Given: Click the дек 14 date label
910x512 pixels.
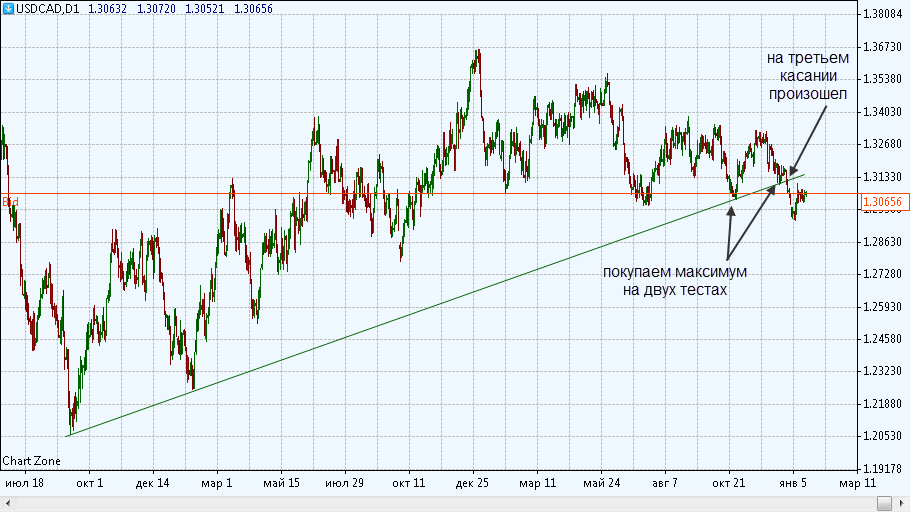Looking at the screenshot, I should coord(152,483).
